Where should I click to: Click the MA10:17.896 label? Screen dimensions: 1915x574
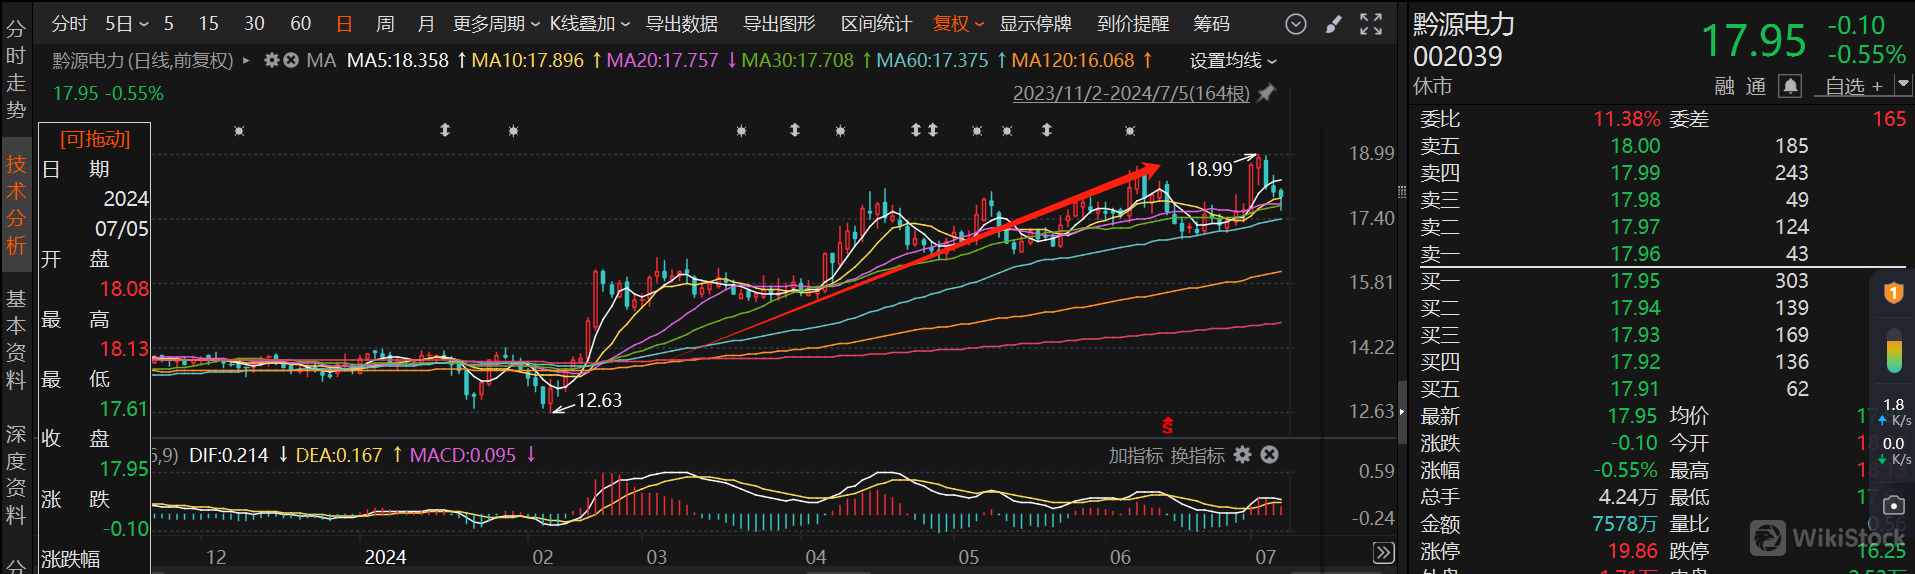527,61
